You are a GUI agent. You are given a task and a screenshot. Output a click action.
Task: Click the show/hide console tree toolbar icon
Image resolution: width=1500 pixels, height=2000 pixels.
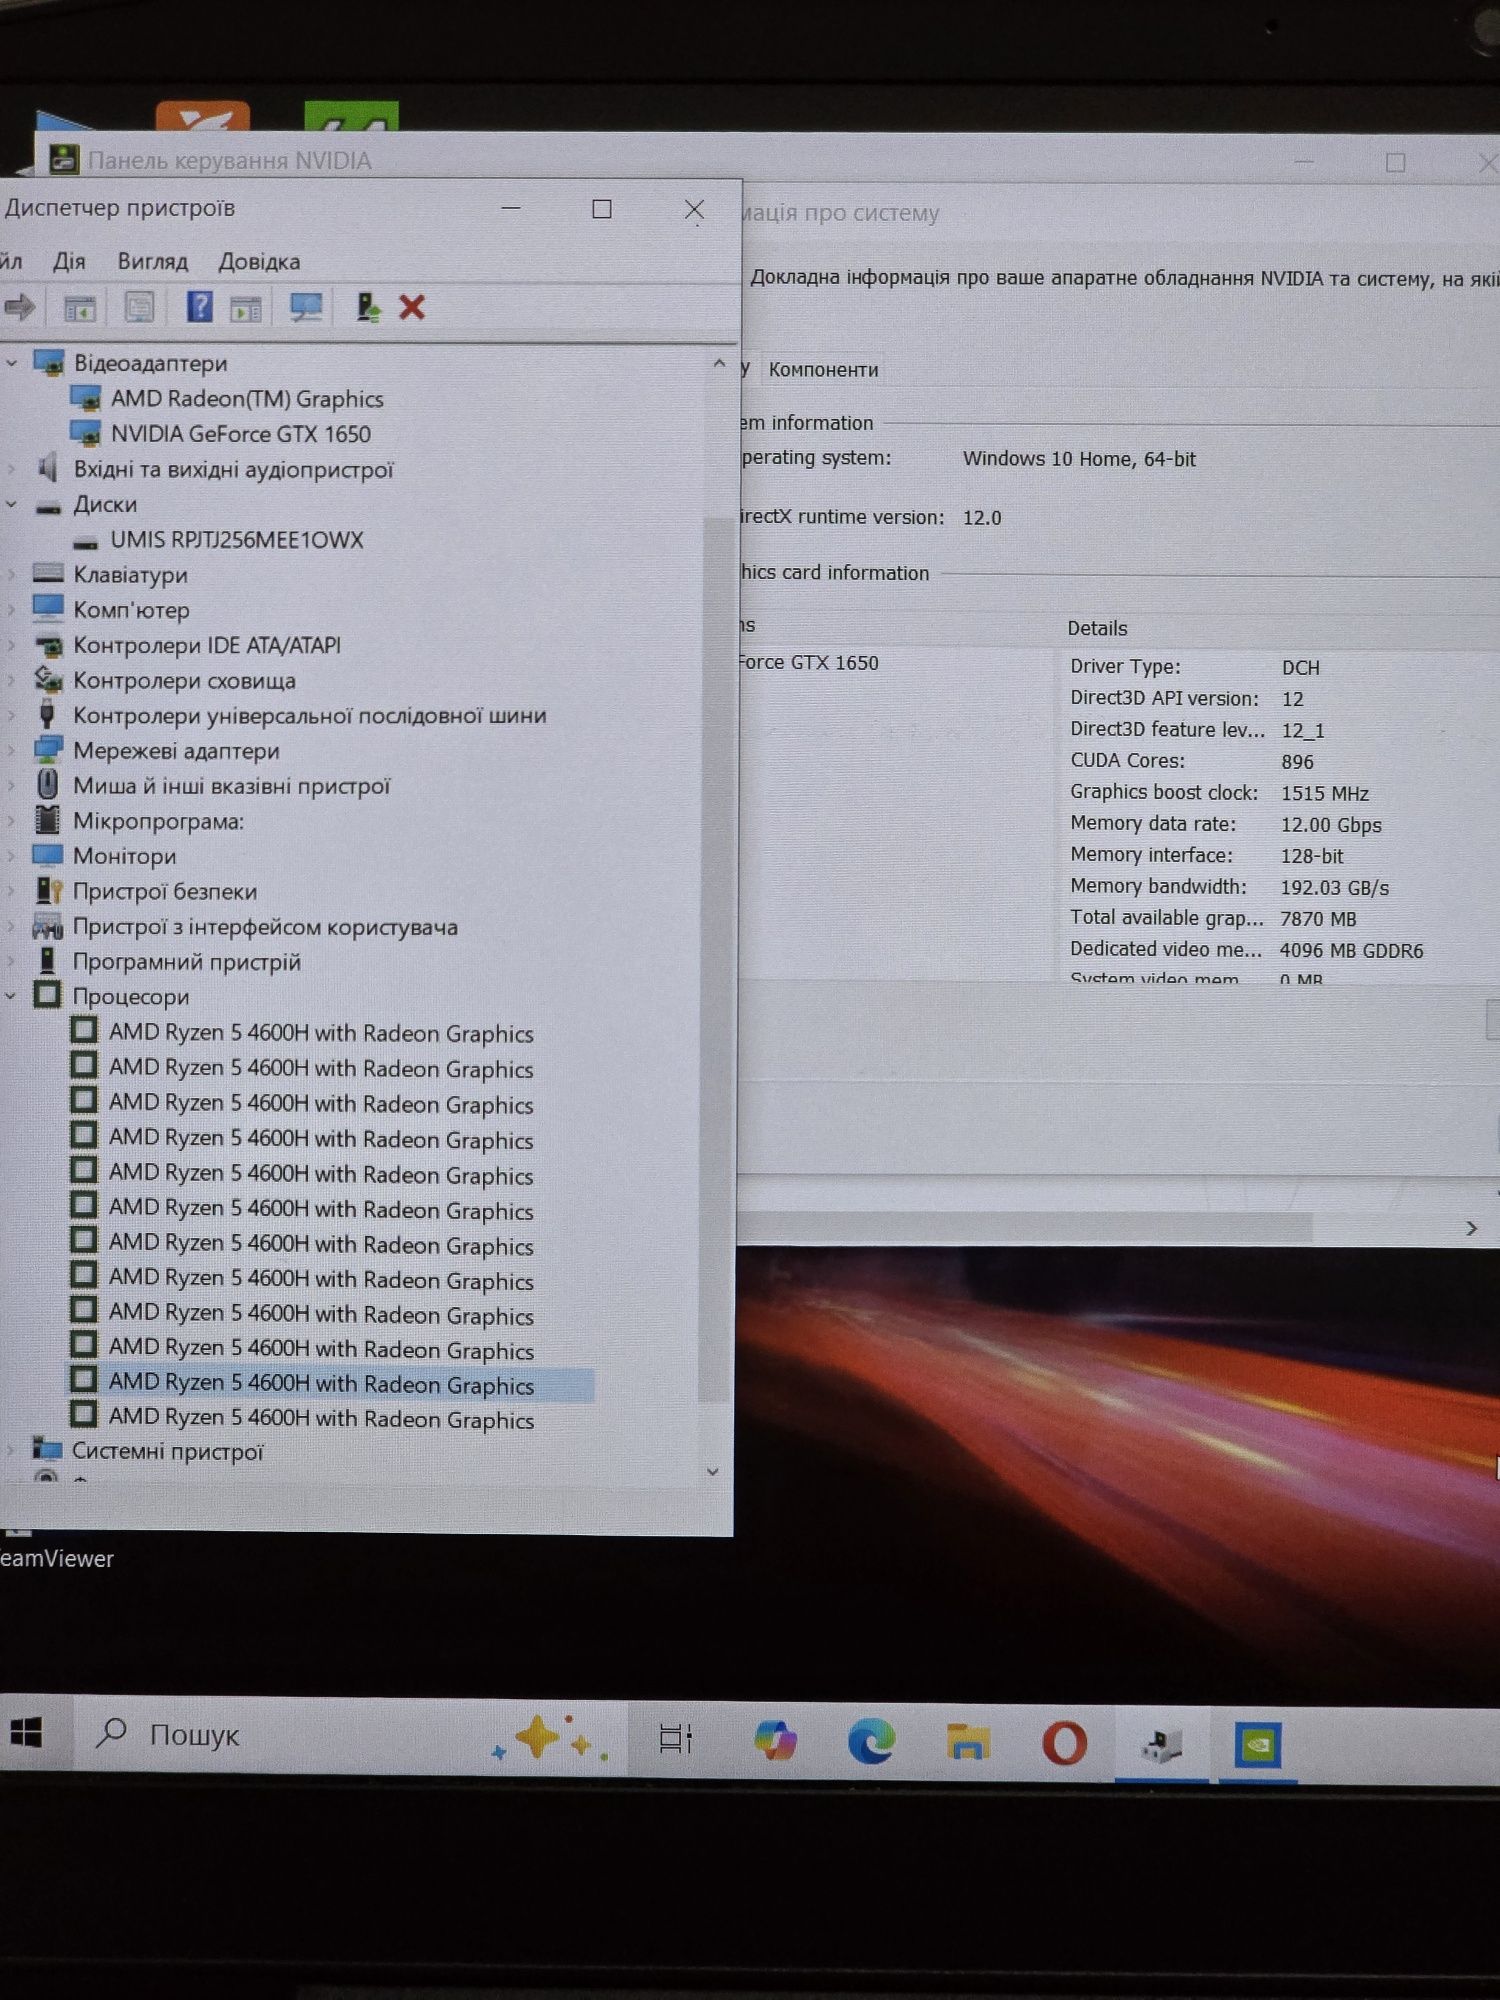pyautogui.click(x=80, y=308)
